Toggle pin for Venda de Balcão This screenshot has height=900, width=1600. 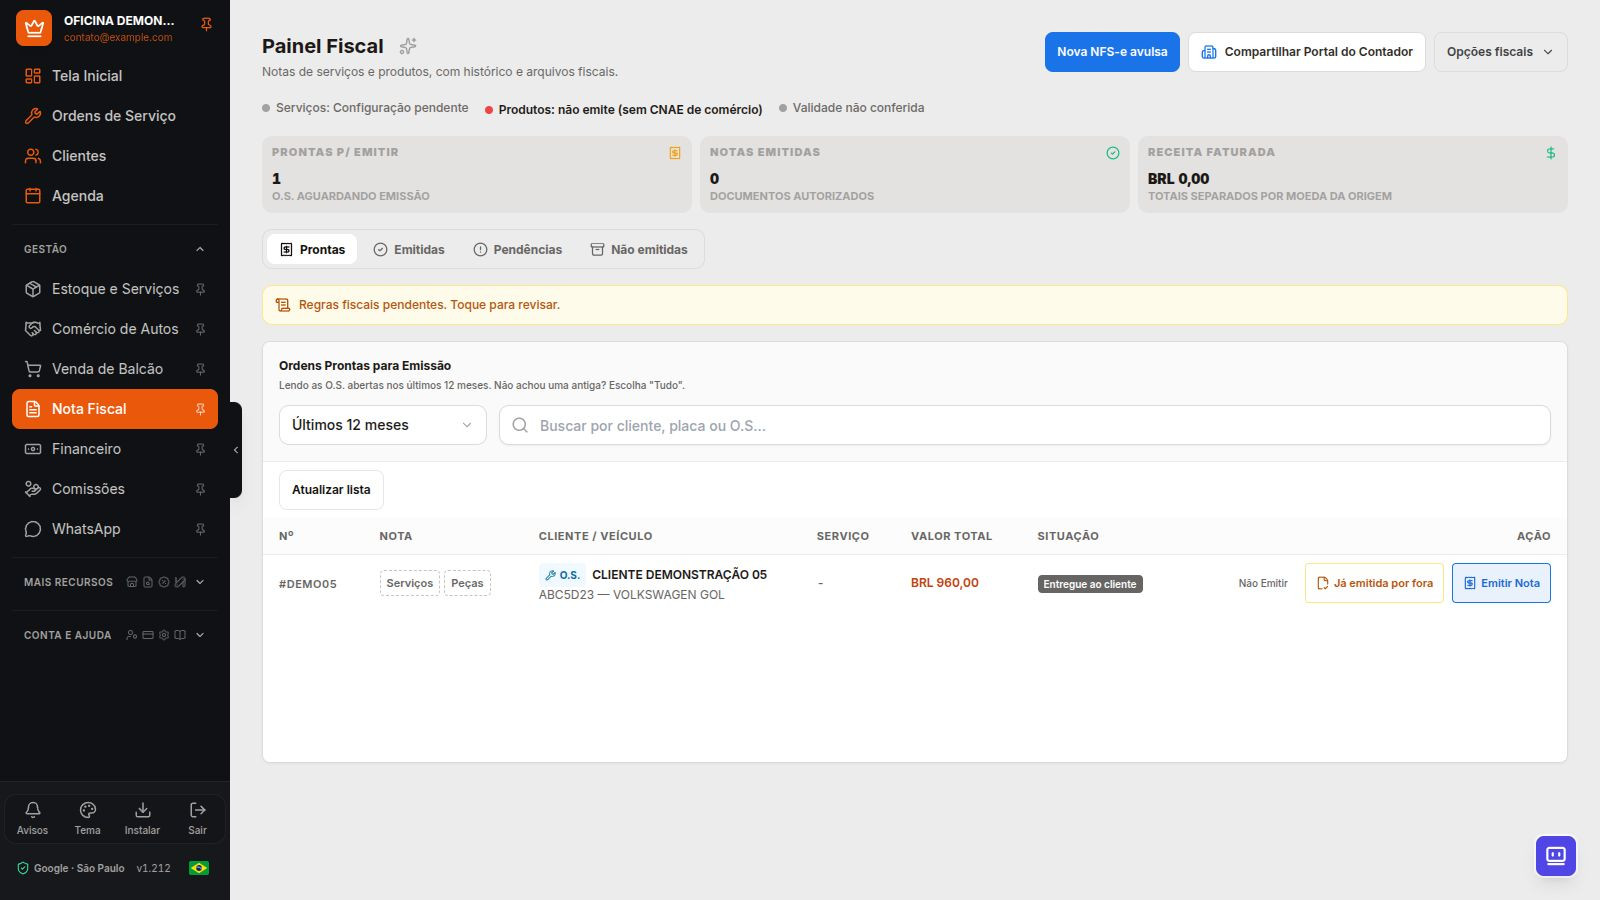[x=200, y=369]
